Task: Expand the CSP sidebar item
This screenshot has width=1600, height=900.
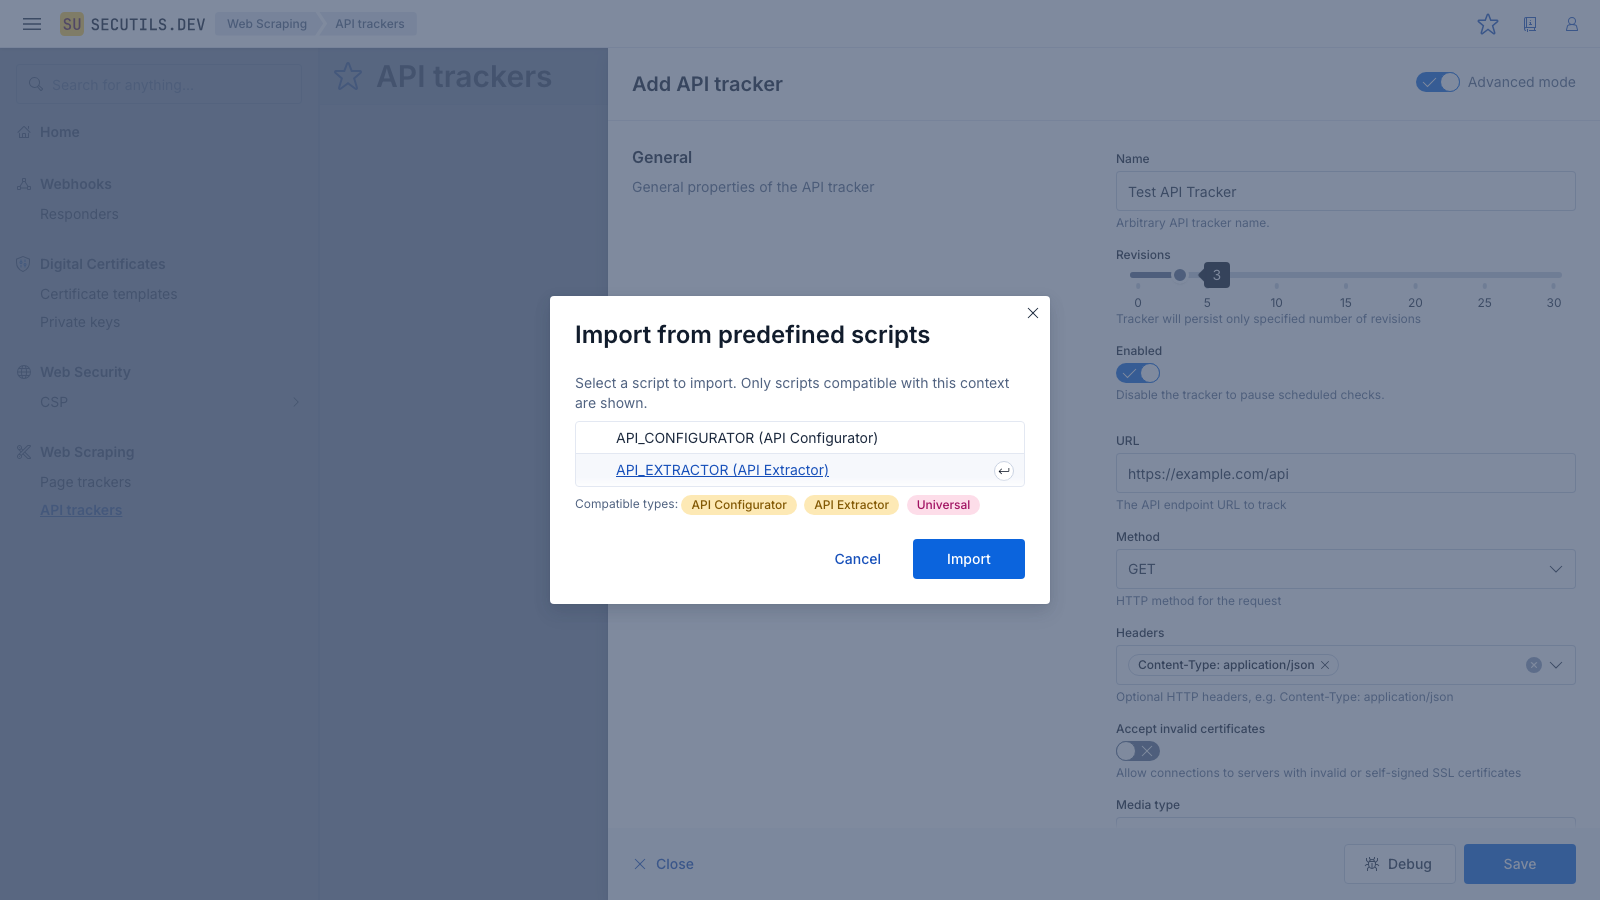Action: tap(296, 402)
